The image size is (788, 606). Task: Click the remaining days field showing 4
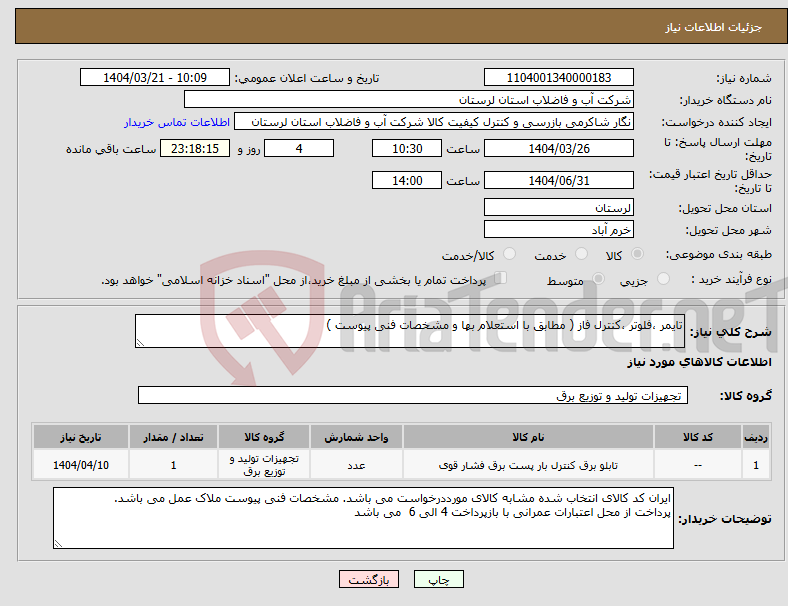pyautogui.click(x=299, y=149)
